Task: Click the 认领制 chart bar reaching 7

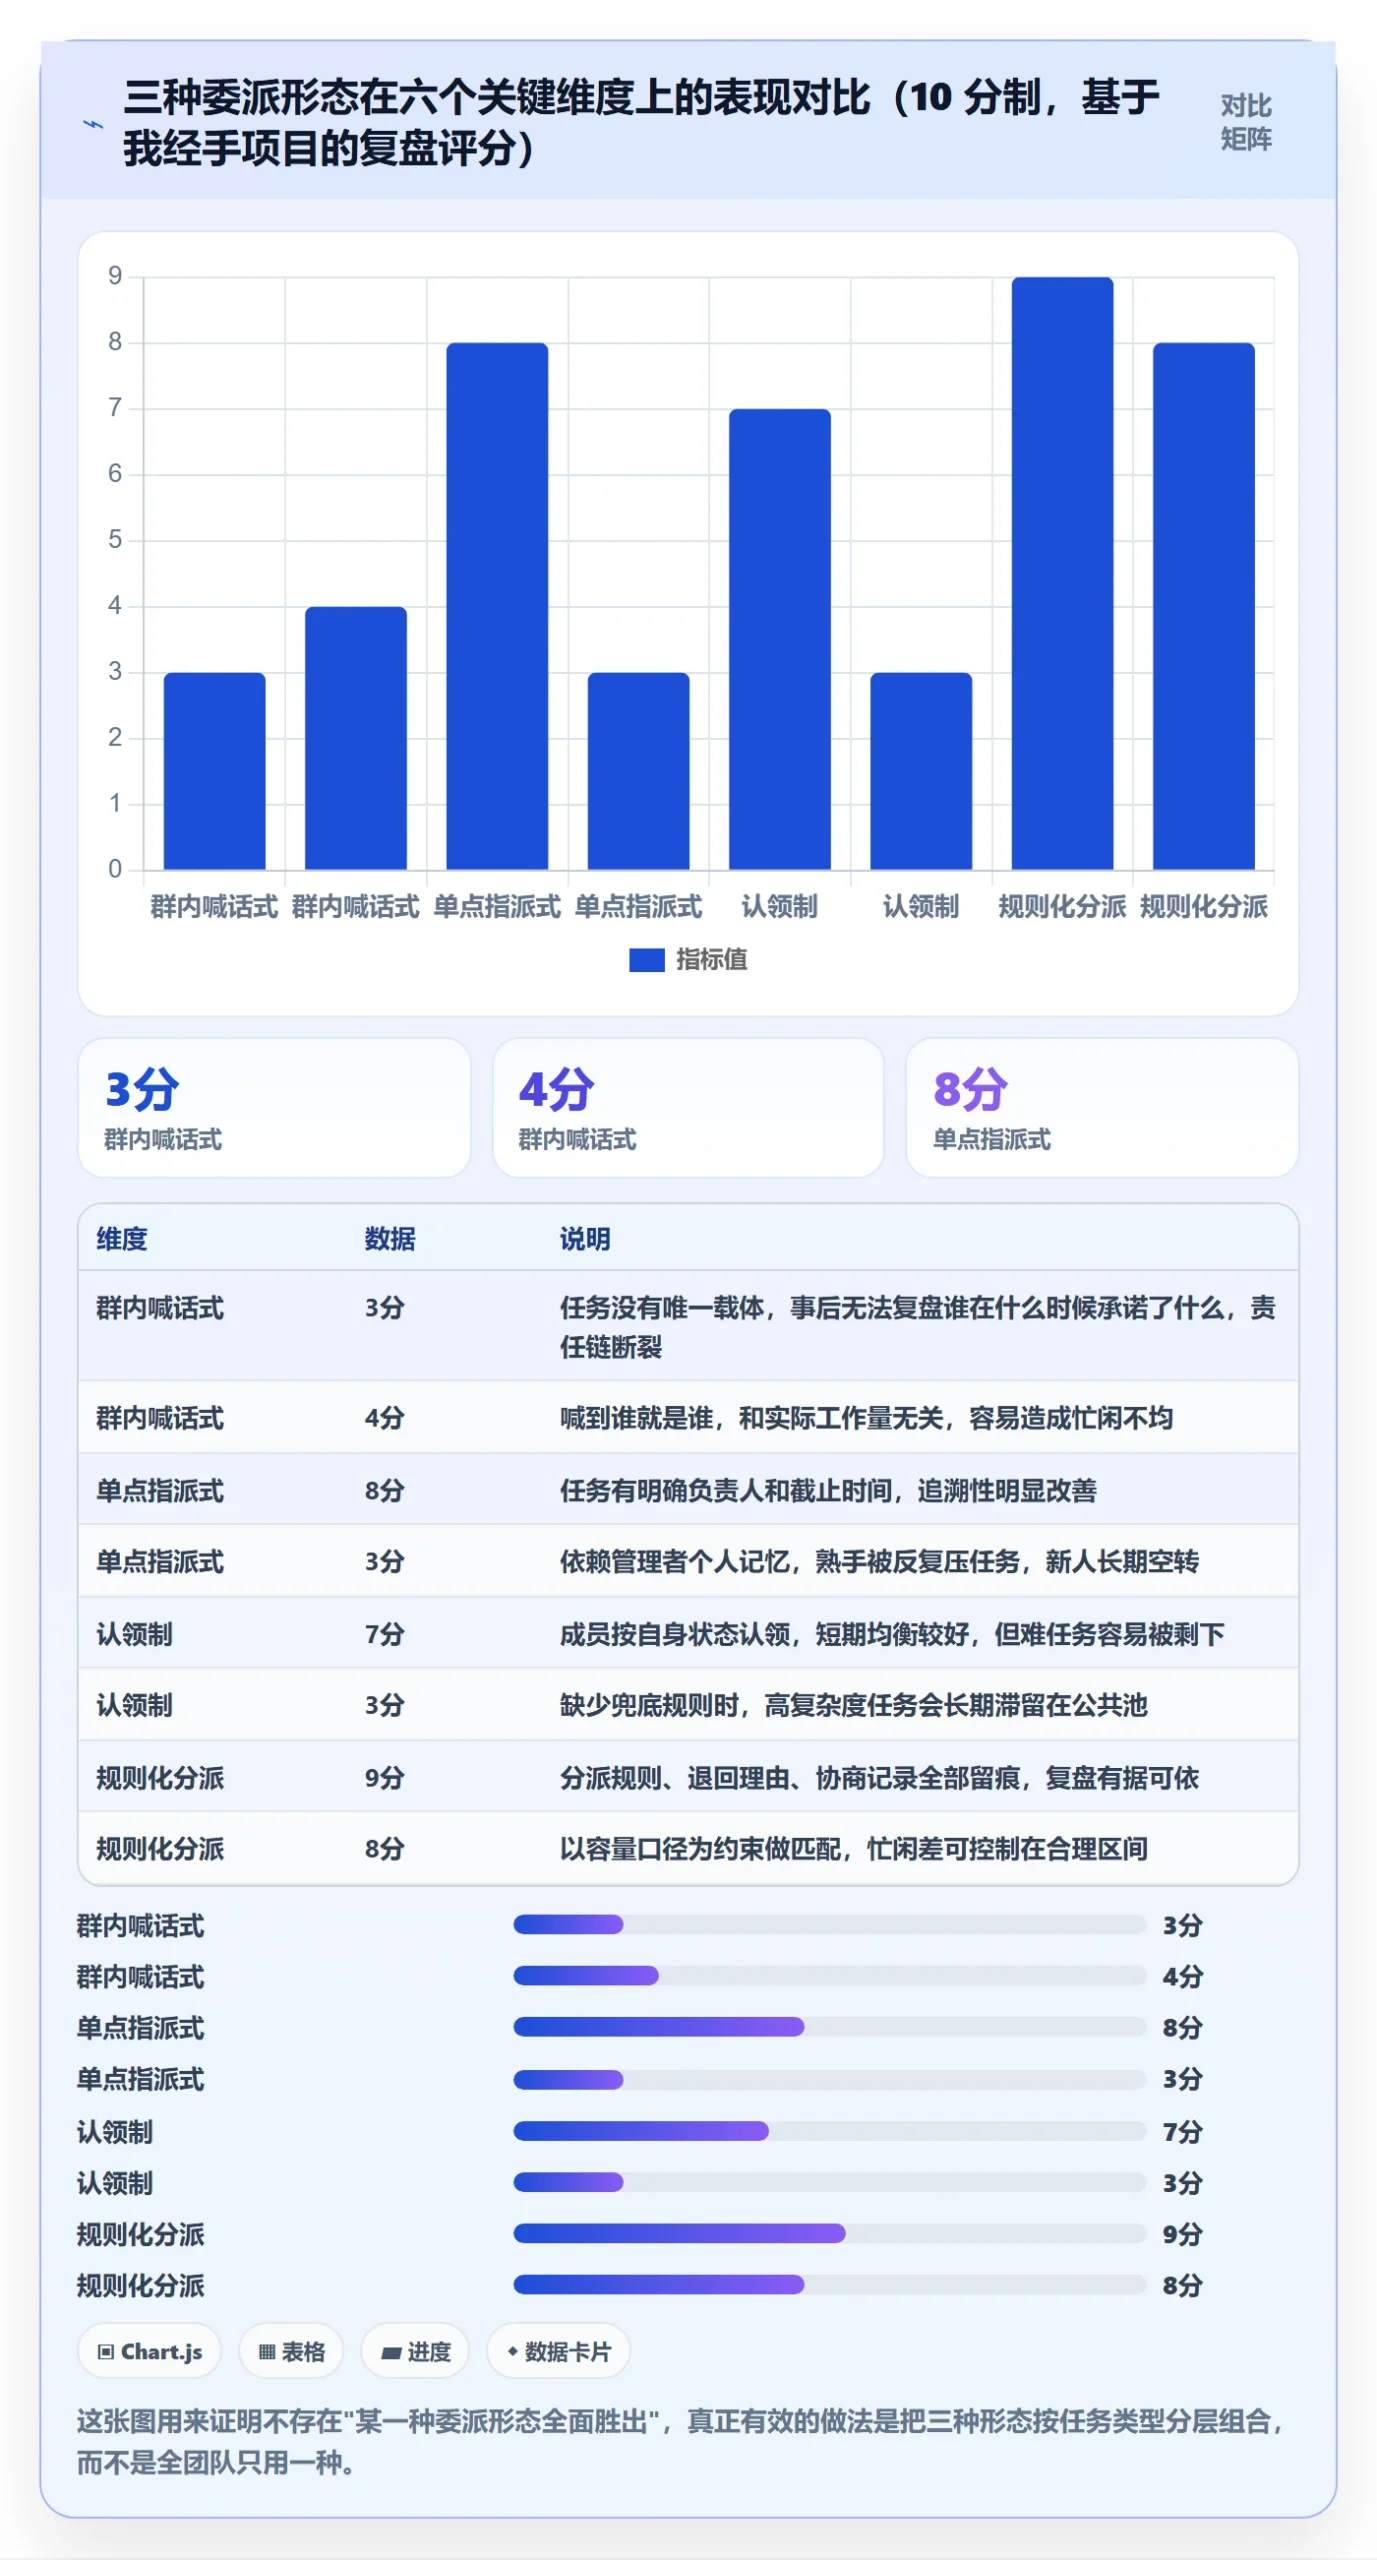Action: coord(779,639)
